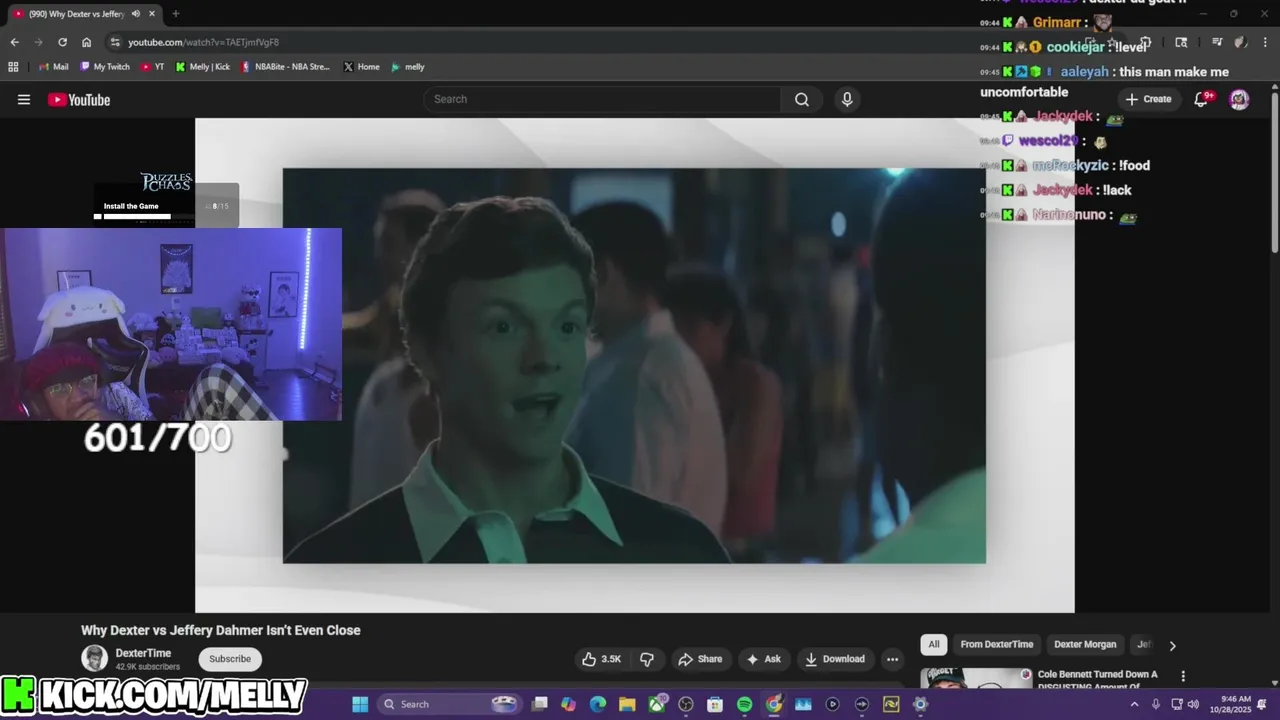Open the volume tray icon
Viewport: 1280px width, 720px height.
pyautogui.click(x=1193, y=704)
